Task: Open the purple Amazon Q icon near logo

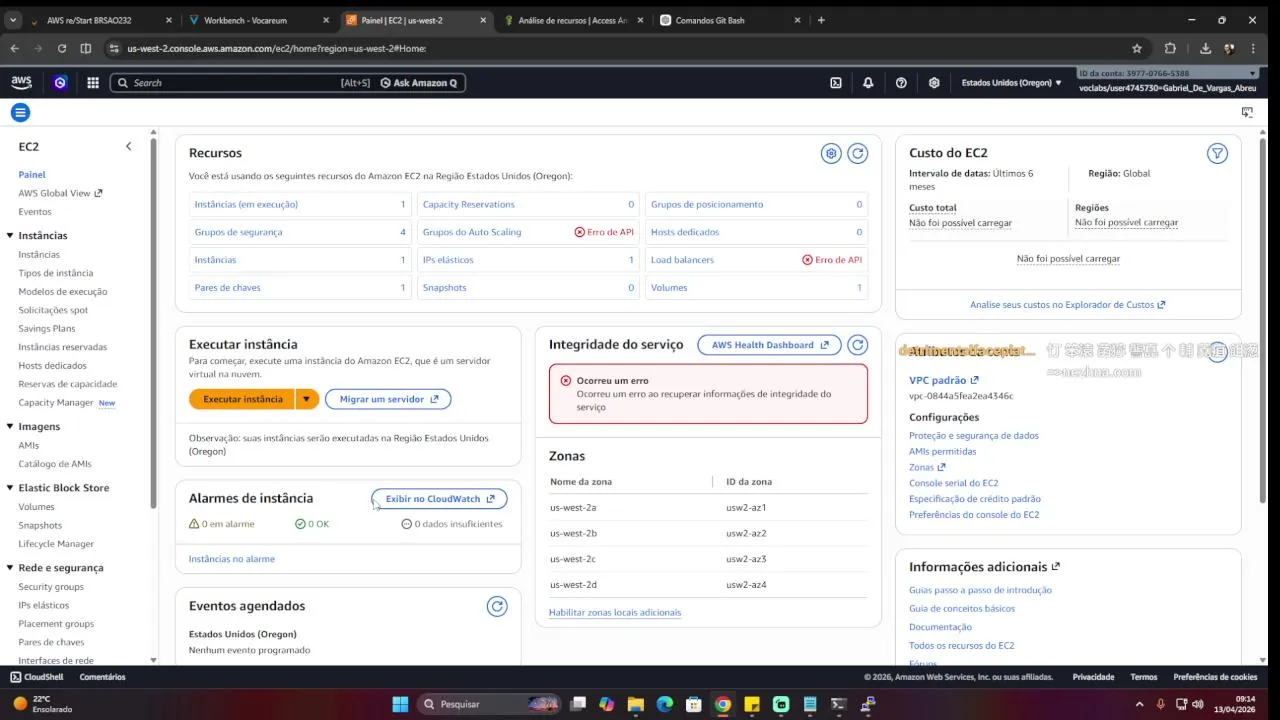Action: click(60, 83)
